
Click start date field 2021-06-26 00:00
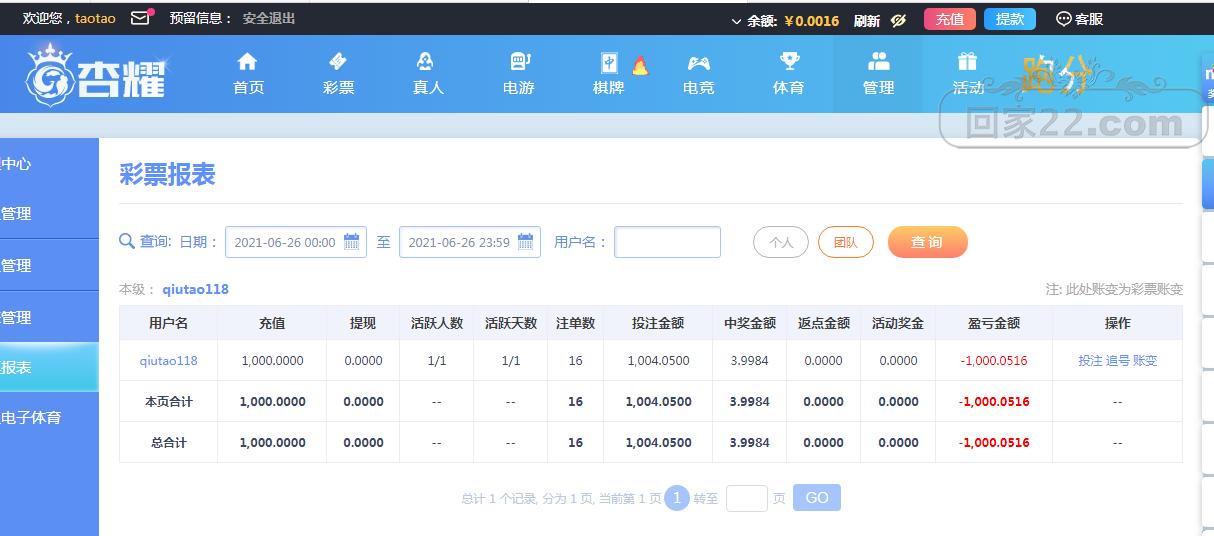[296, 242]
